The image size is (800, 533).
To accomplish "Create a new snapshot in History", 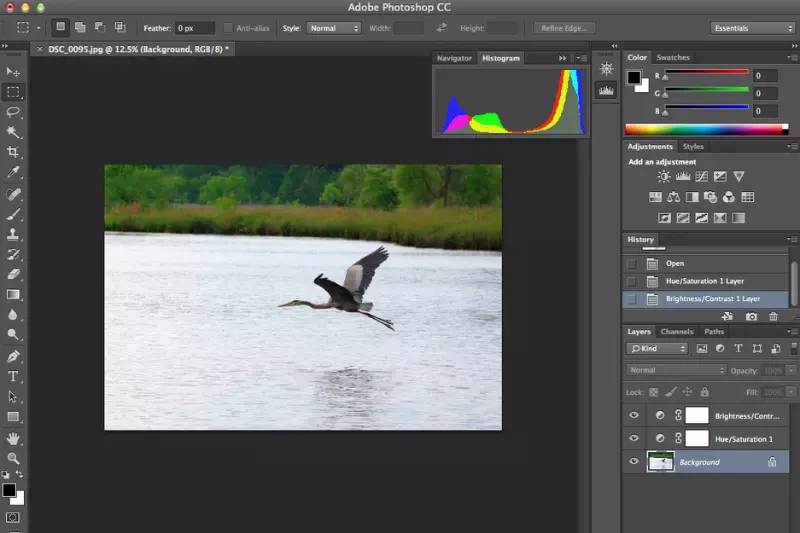I will pyautogui.click(x=751, y=316).
